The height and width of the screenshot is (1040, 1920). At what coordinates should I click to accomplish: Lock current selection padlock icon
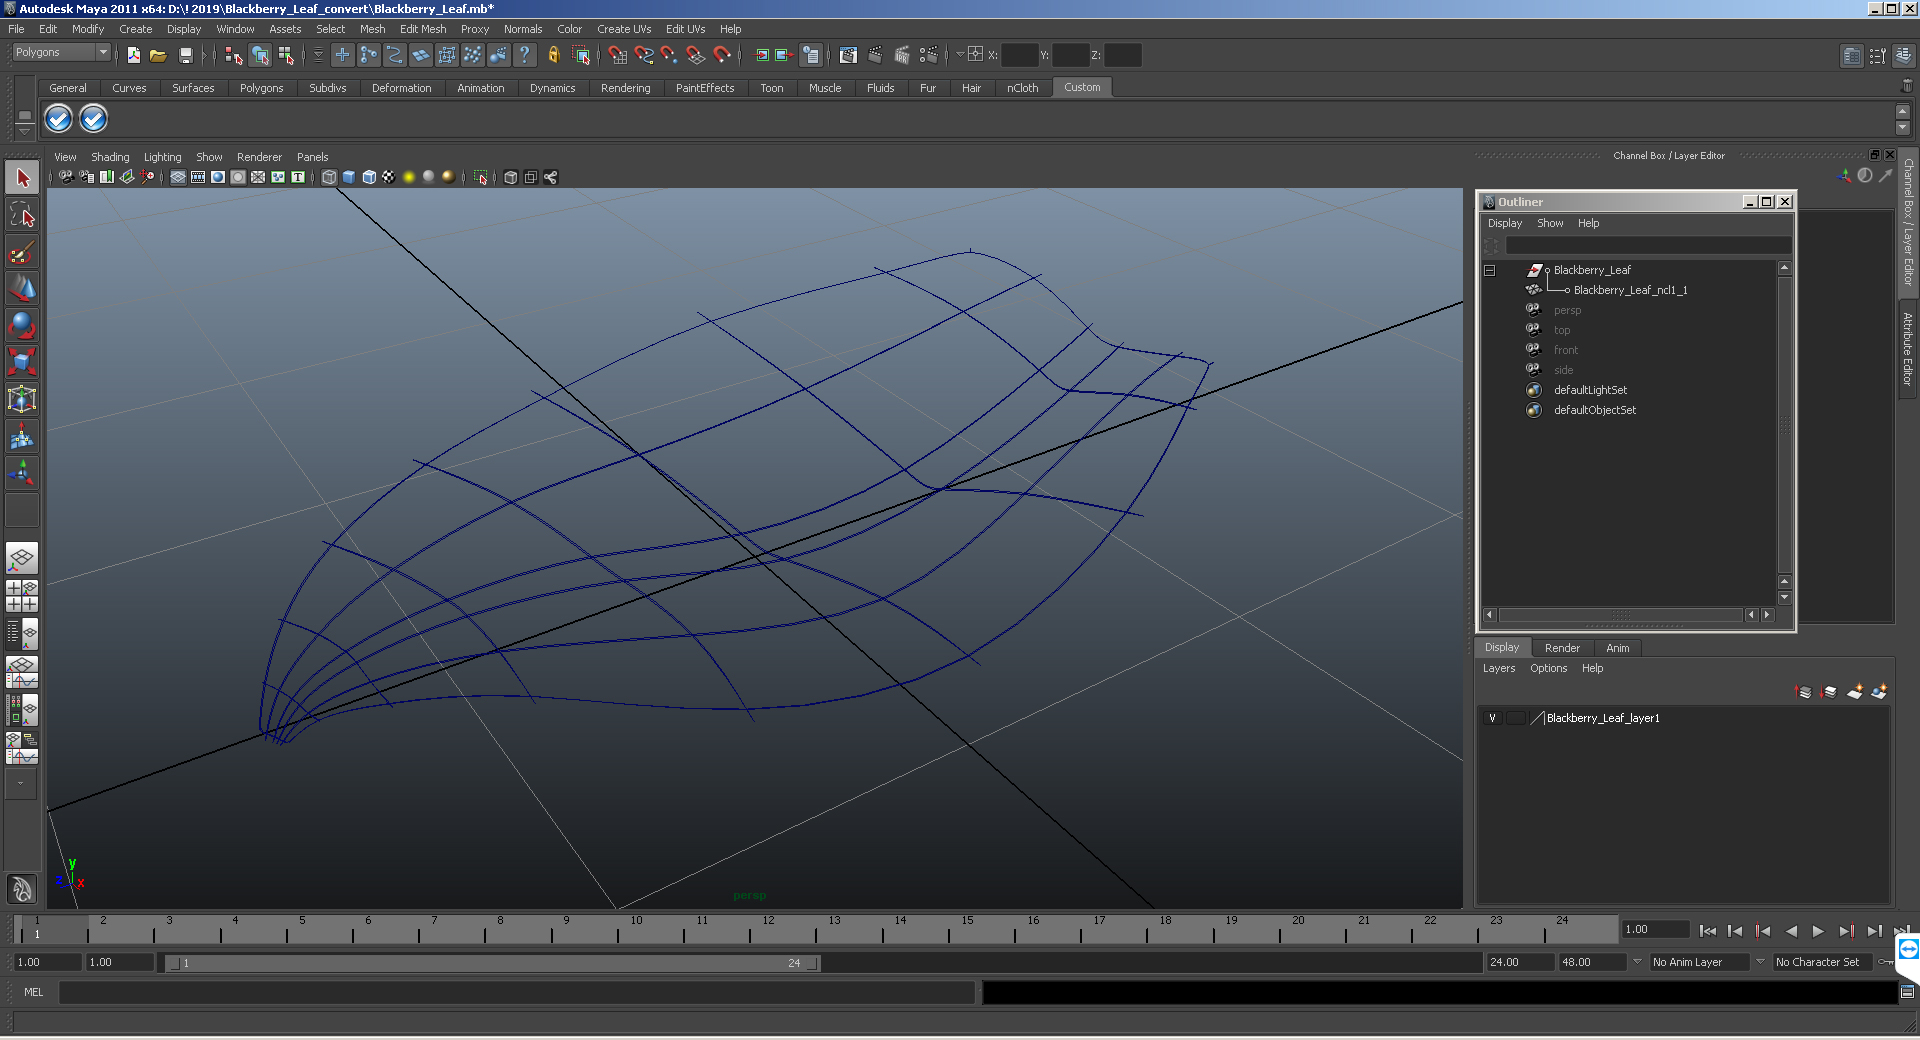coord(553,55)
